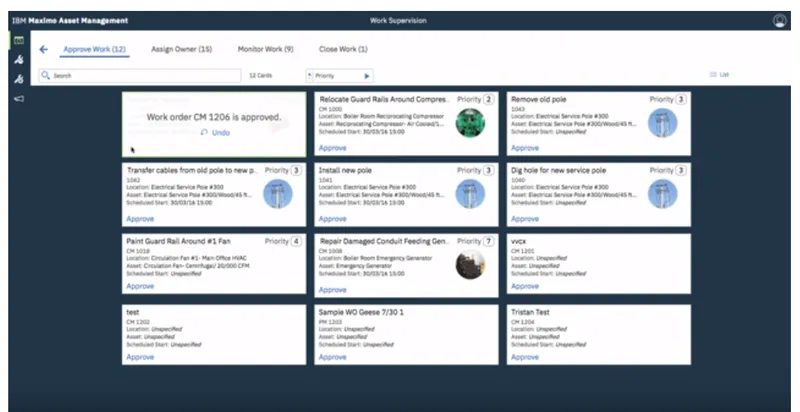Open Paint Guard Rail Around #1 Fan title
This screenshot has width=800, height=412.
pyautogui.click(x=178, y=241)
